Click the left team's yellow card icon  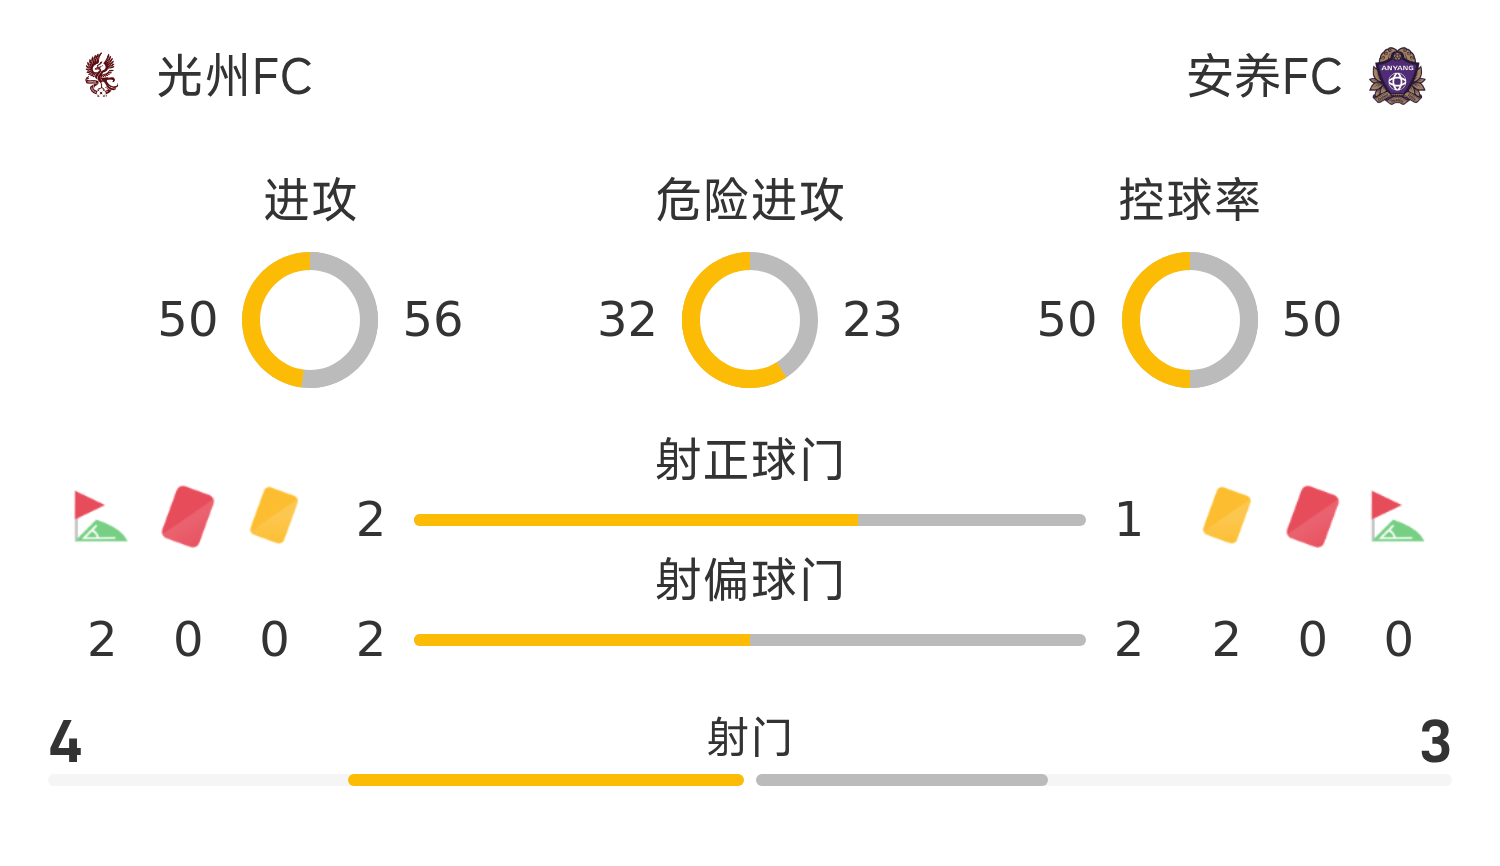pos(274,516)
